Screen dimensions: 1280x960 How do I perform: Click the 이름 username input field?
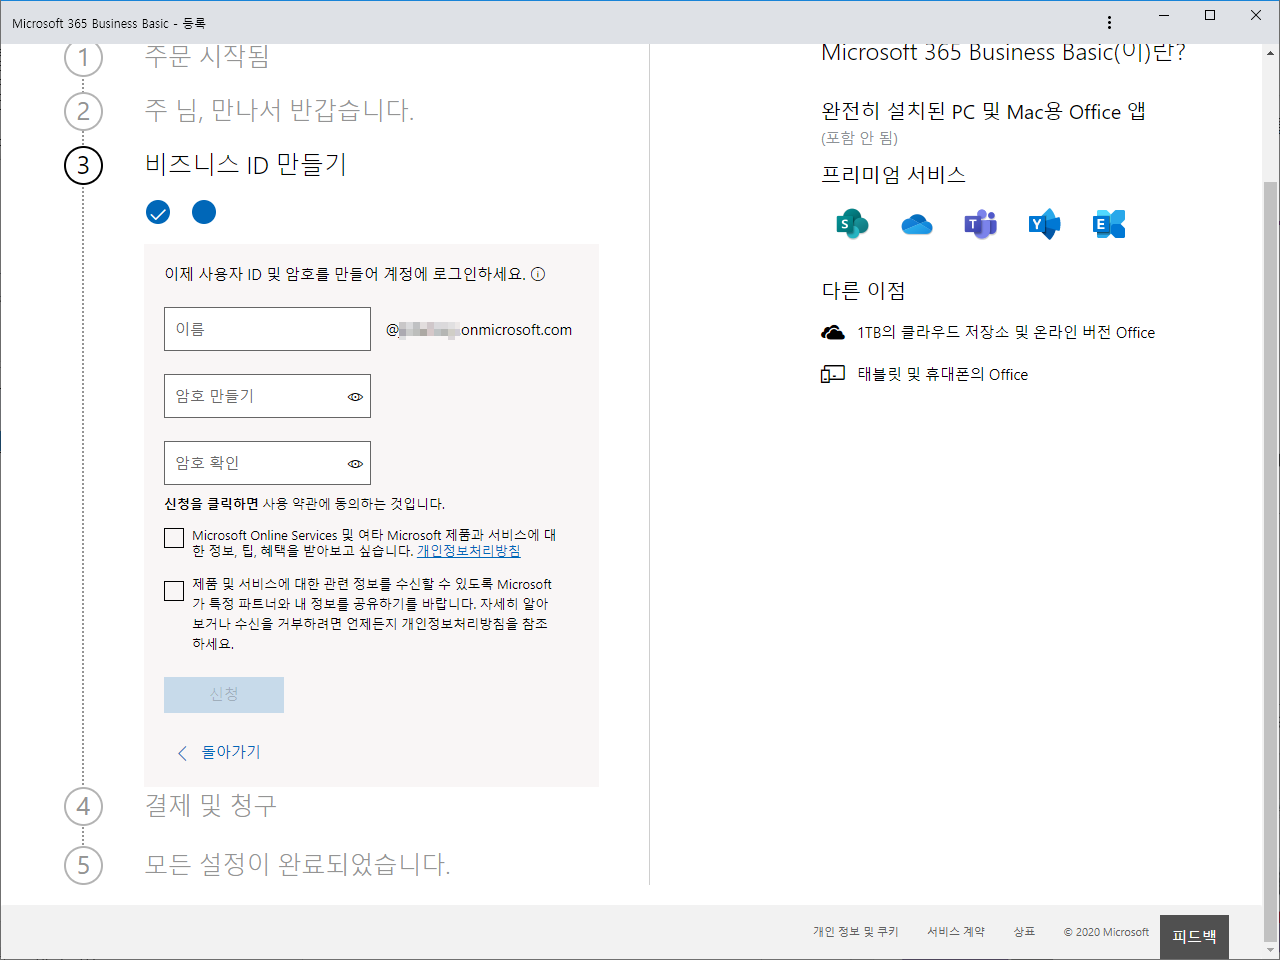[x=267, y=329]
